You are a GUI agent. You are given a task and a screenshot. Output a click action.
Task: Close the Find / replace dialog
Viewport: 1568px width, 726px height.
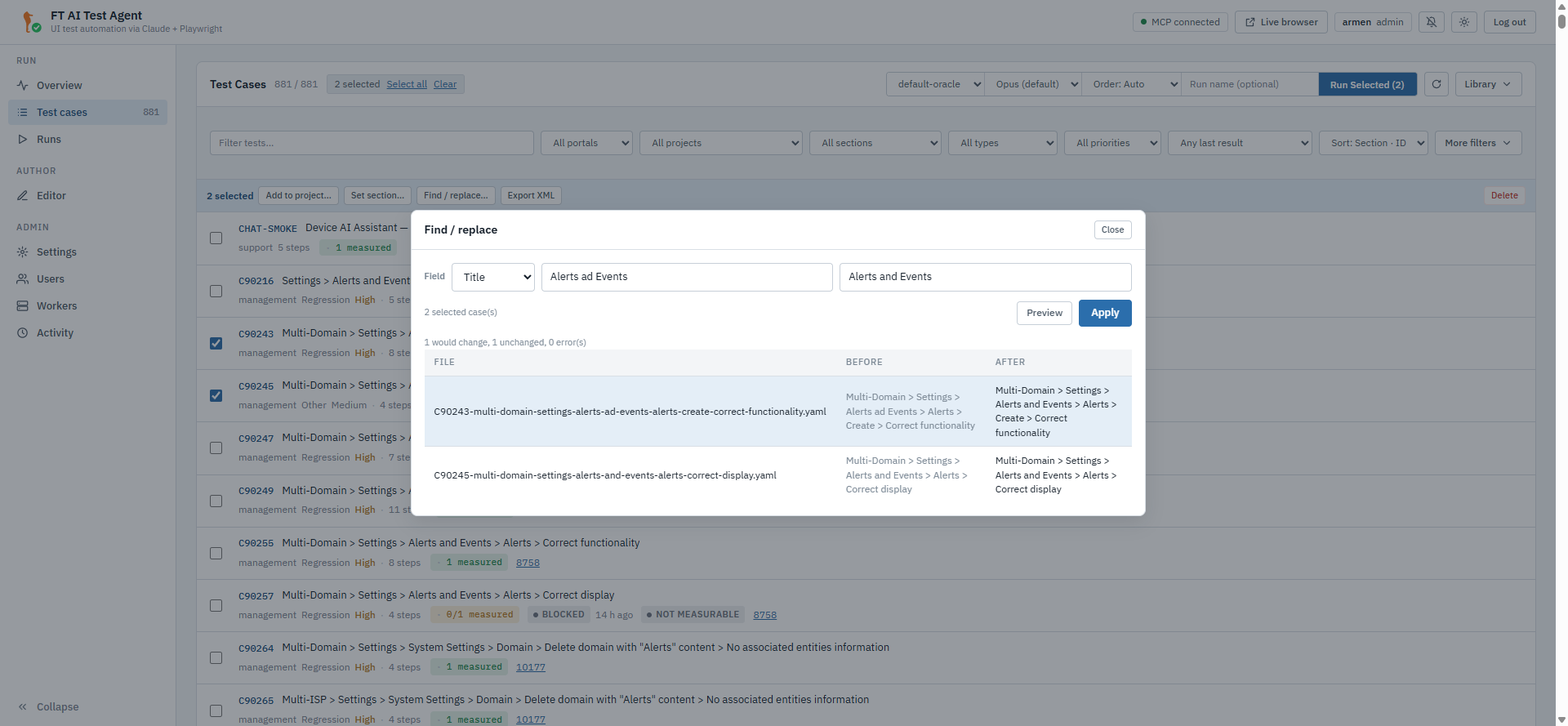[x=1112, y=230]
